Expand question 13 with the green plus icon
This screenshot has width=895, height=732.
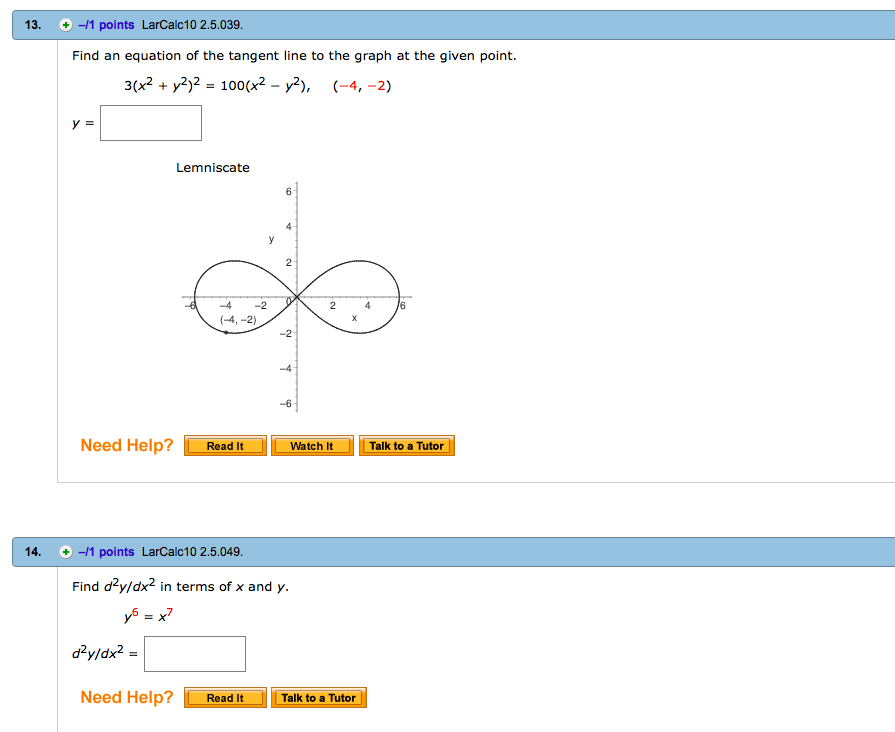click(66, 25)
